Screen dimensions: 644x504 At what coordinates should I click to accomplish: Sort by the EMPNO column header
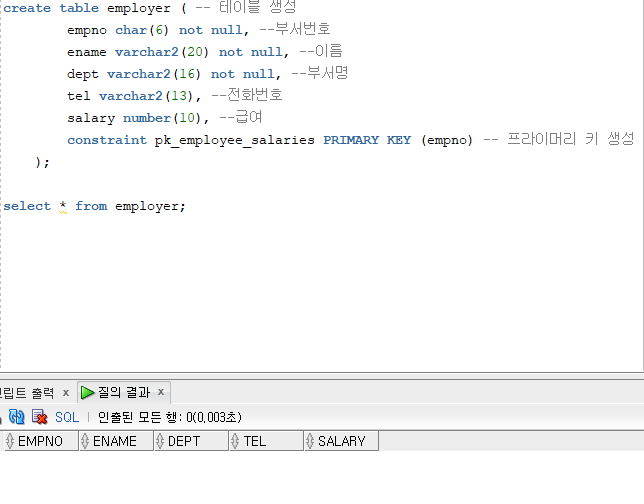[41, 441]
